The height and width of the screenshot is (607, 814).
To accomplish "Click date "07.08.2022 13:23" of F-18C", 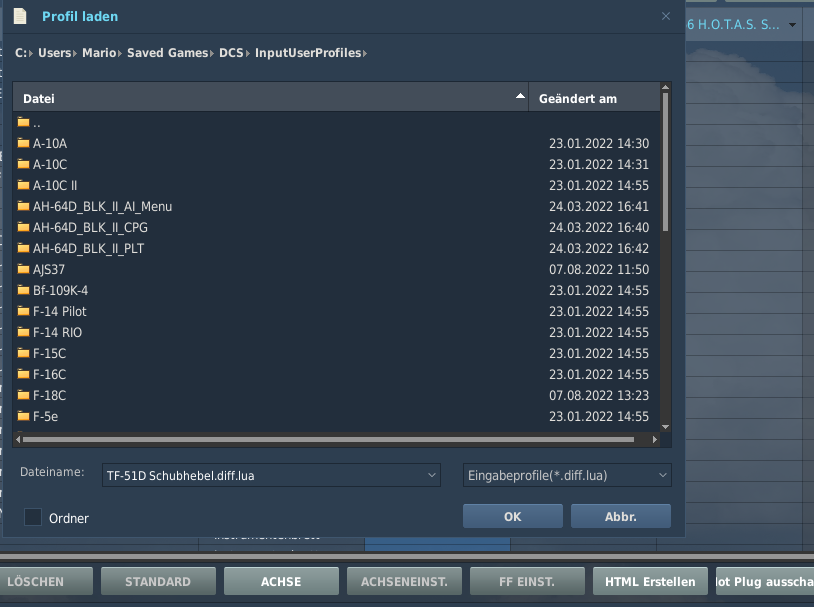I will [x=599, y=396].
